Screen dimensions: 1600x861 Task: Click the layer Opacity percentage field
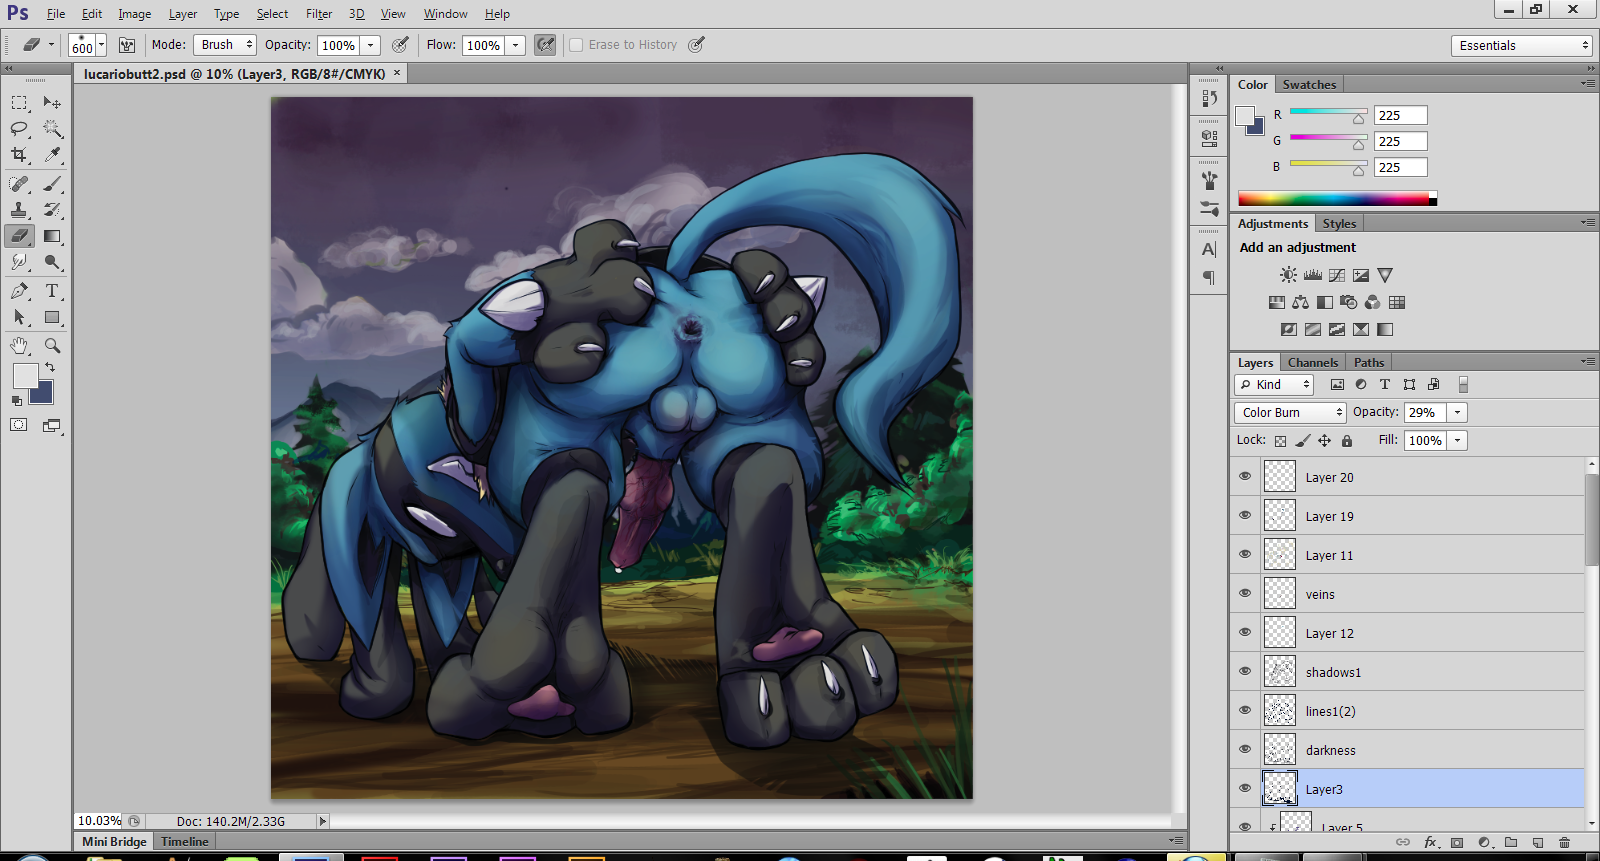[x=1423, y=412]
